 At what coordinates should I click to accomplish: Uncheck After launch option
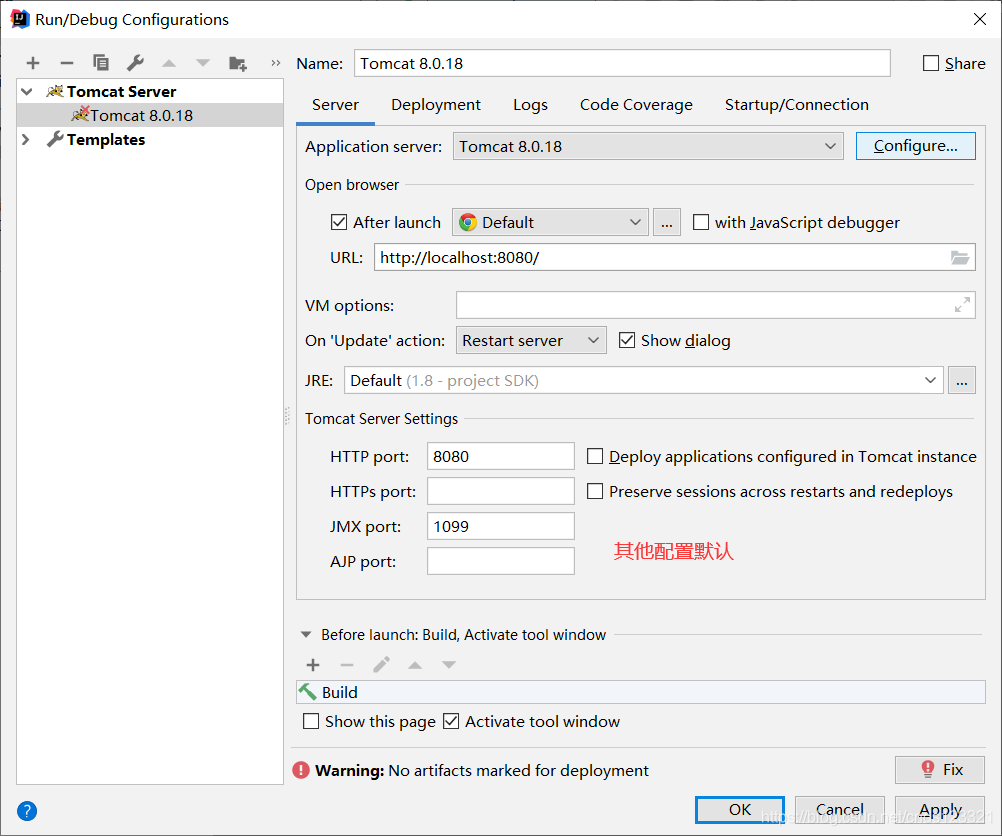[x=339, y=222]
